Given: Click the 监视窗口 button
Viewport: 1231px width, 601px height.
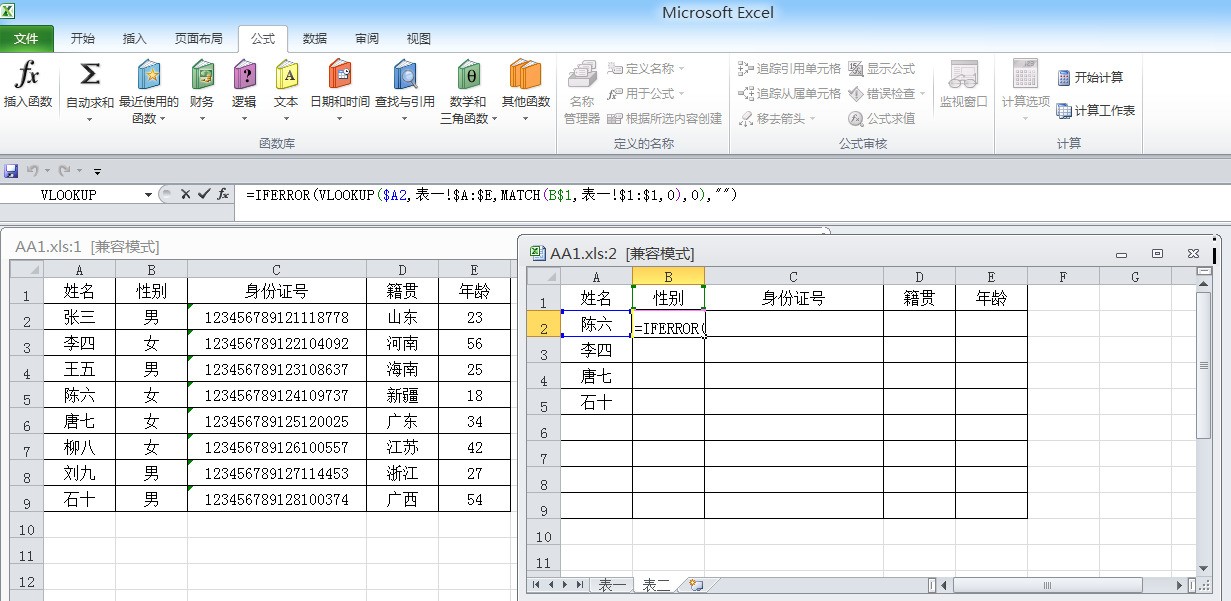Looking at the screenshot, I should (x=964, y=85).
